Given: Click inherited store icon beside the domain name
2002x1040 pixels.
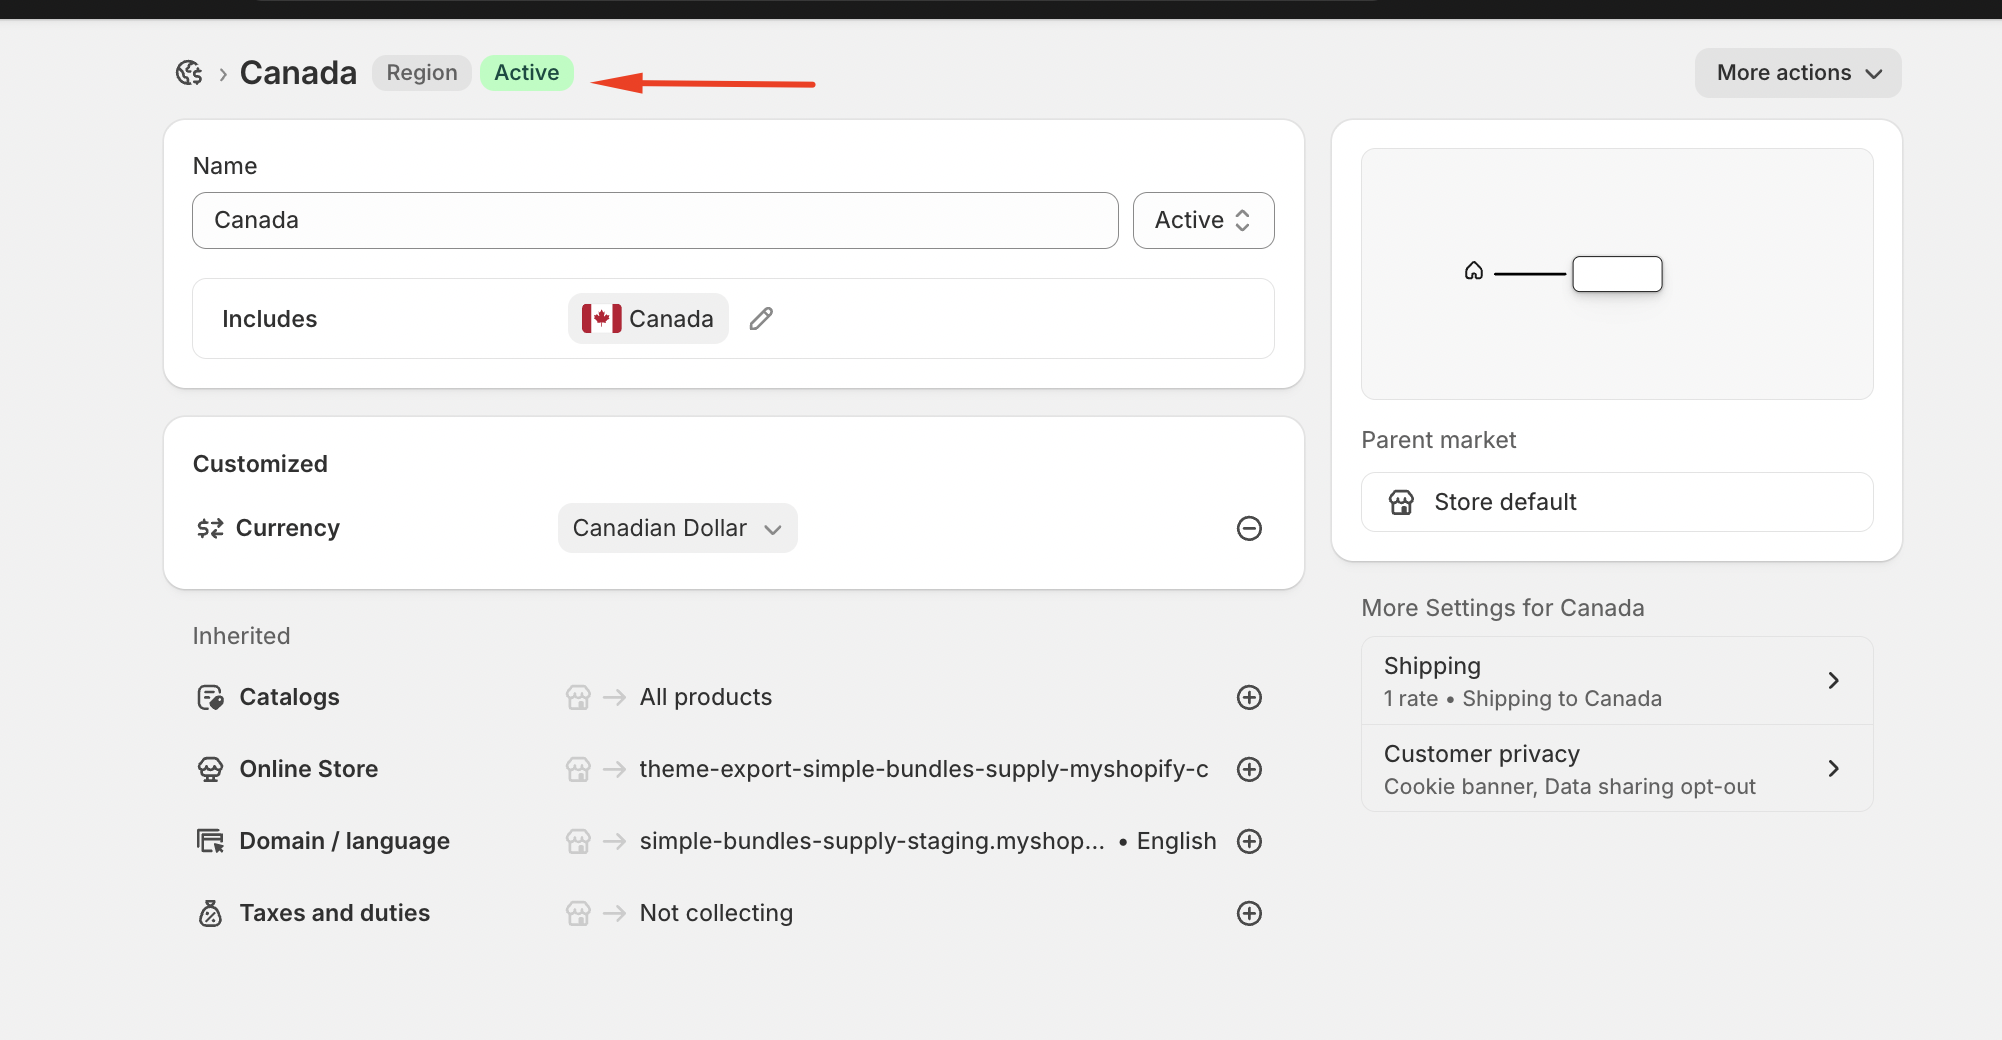Looking at the screenshot, I should 578,841.
